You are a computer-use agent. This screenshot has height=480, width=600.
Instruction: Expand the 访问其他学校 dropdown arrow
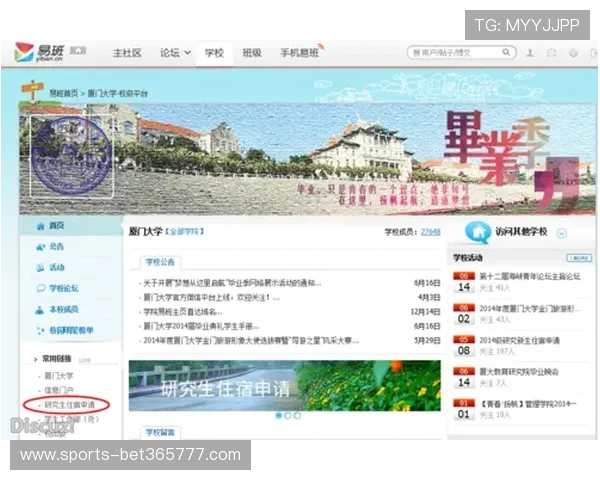(561, 233)
